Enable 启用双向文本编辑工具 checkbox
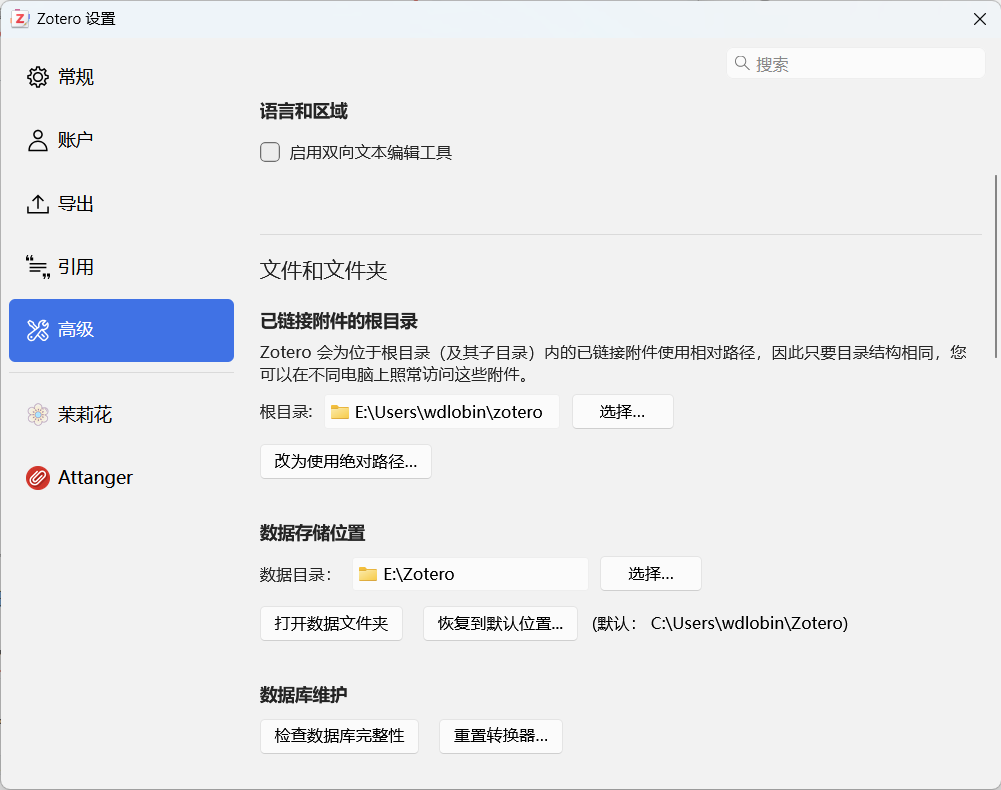1001x790 pixels. point(270,152)
